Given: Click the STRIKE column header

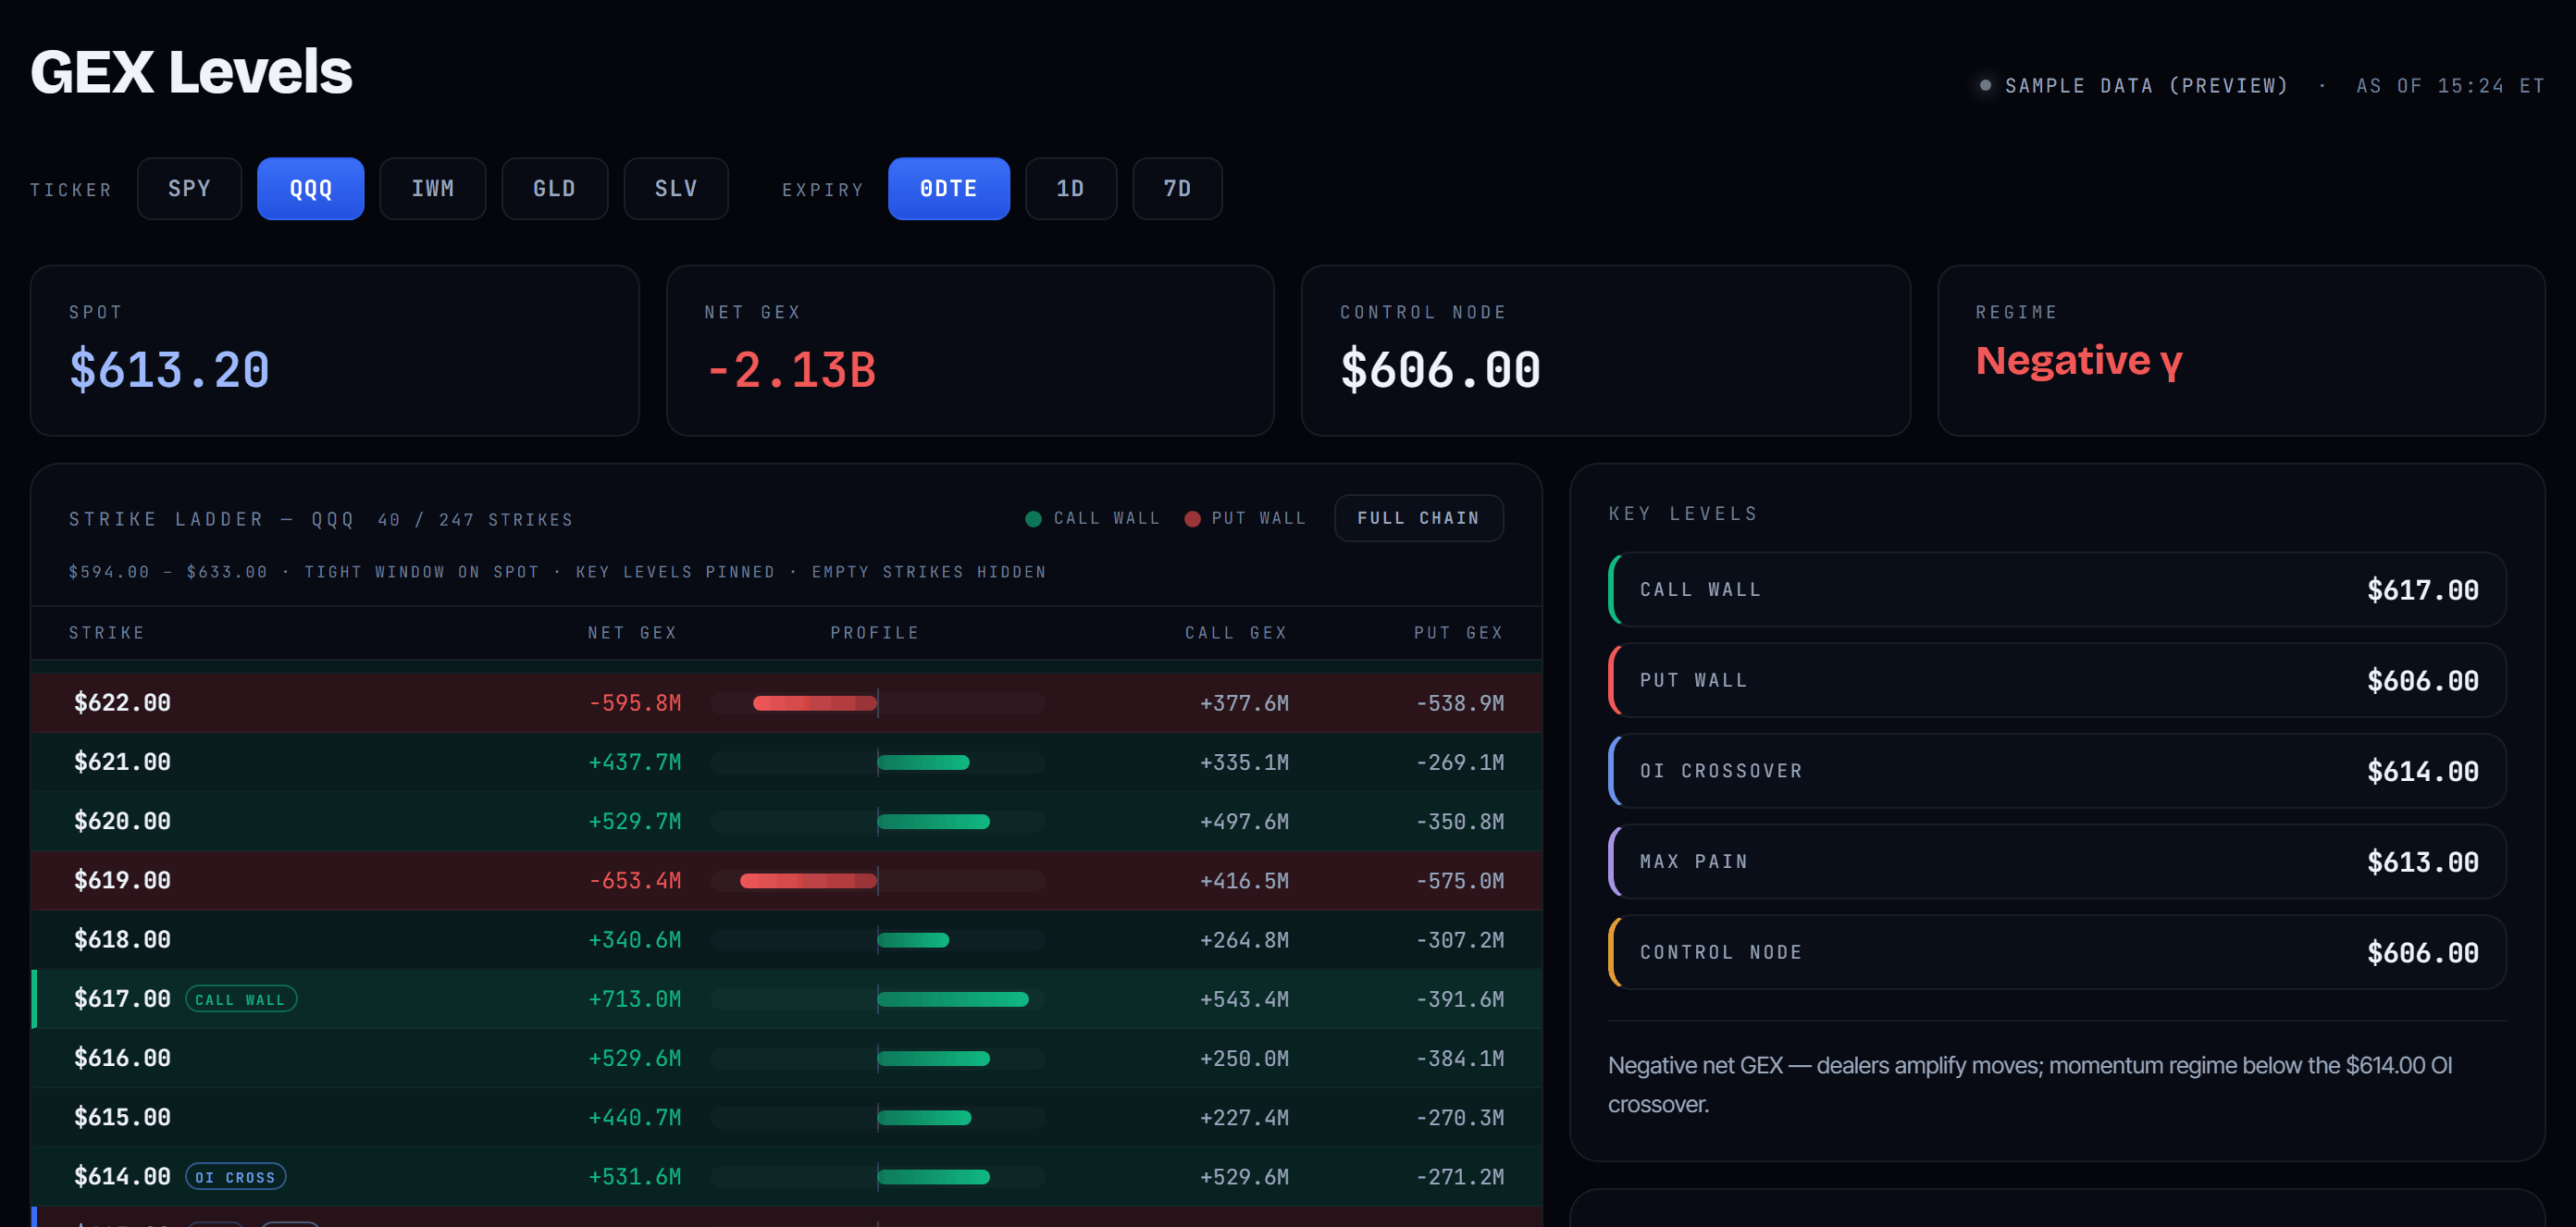Looking at the screenshot, I should [x=107, y=632].
